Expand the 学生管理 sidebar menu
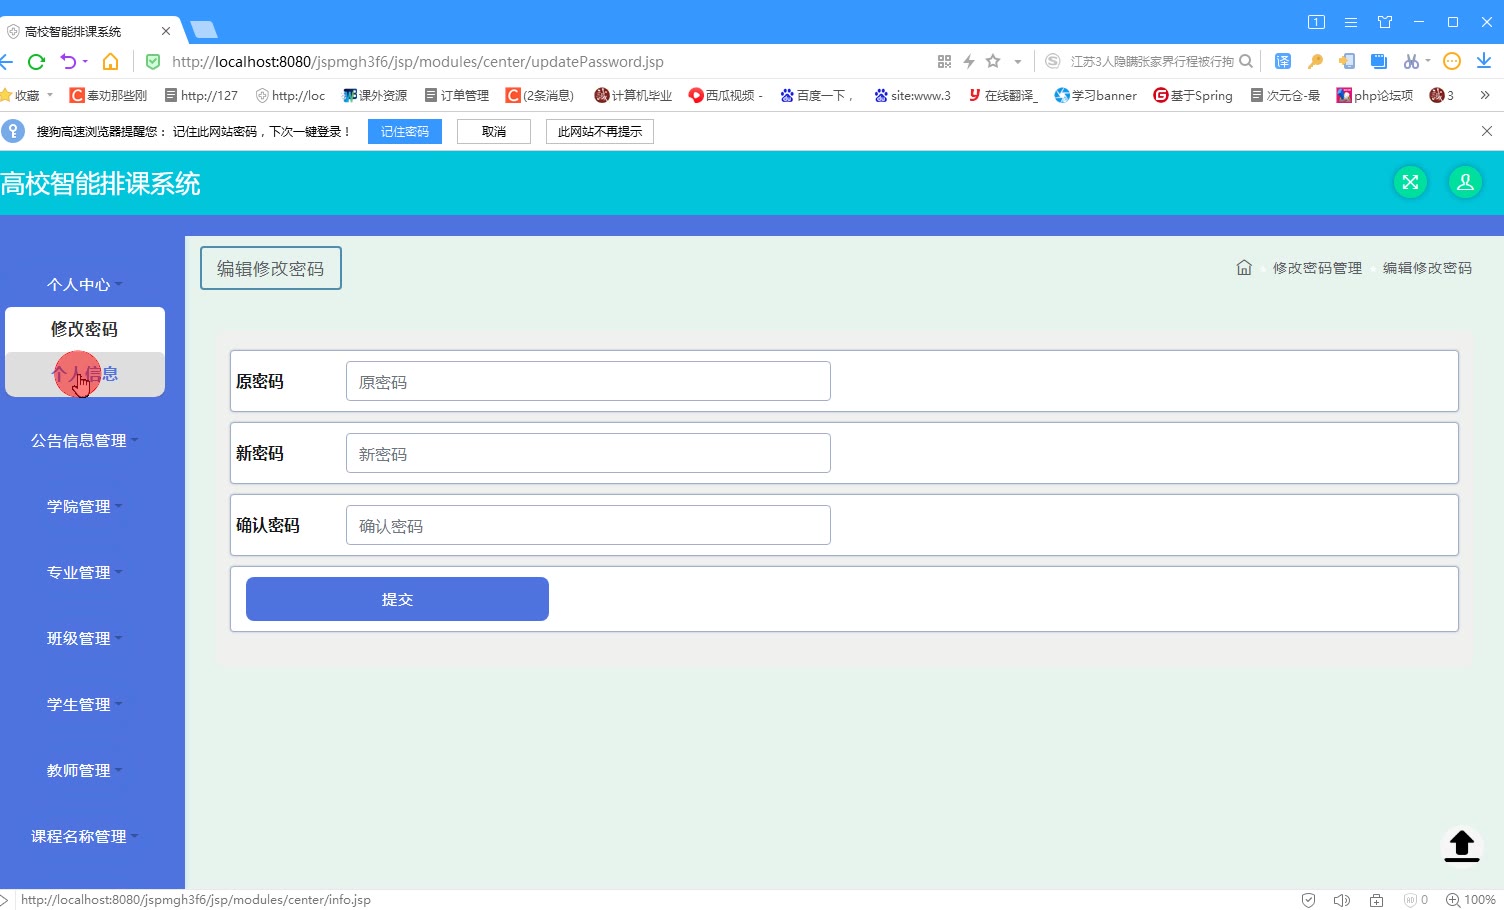1504x910 pixels. [84, 705]
